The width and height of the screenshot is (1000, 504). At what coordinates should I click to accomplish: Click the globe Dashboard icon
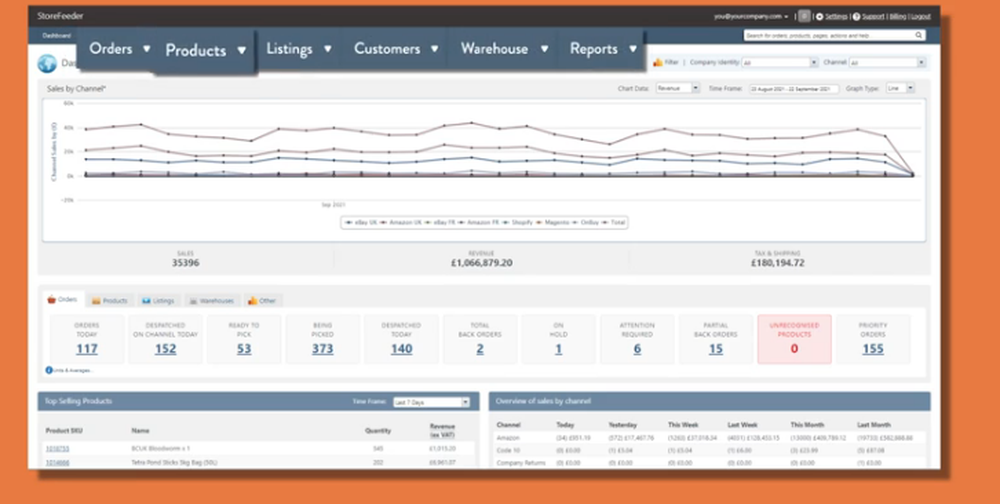click(x=47, y=63)
